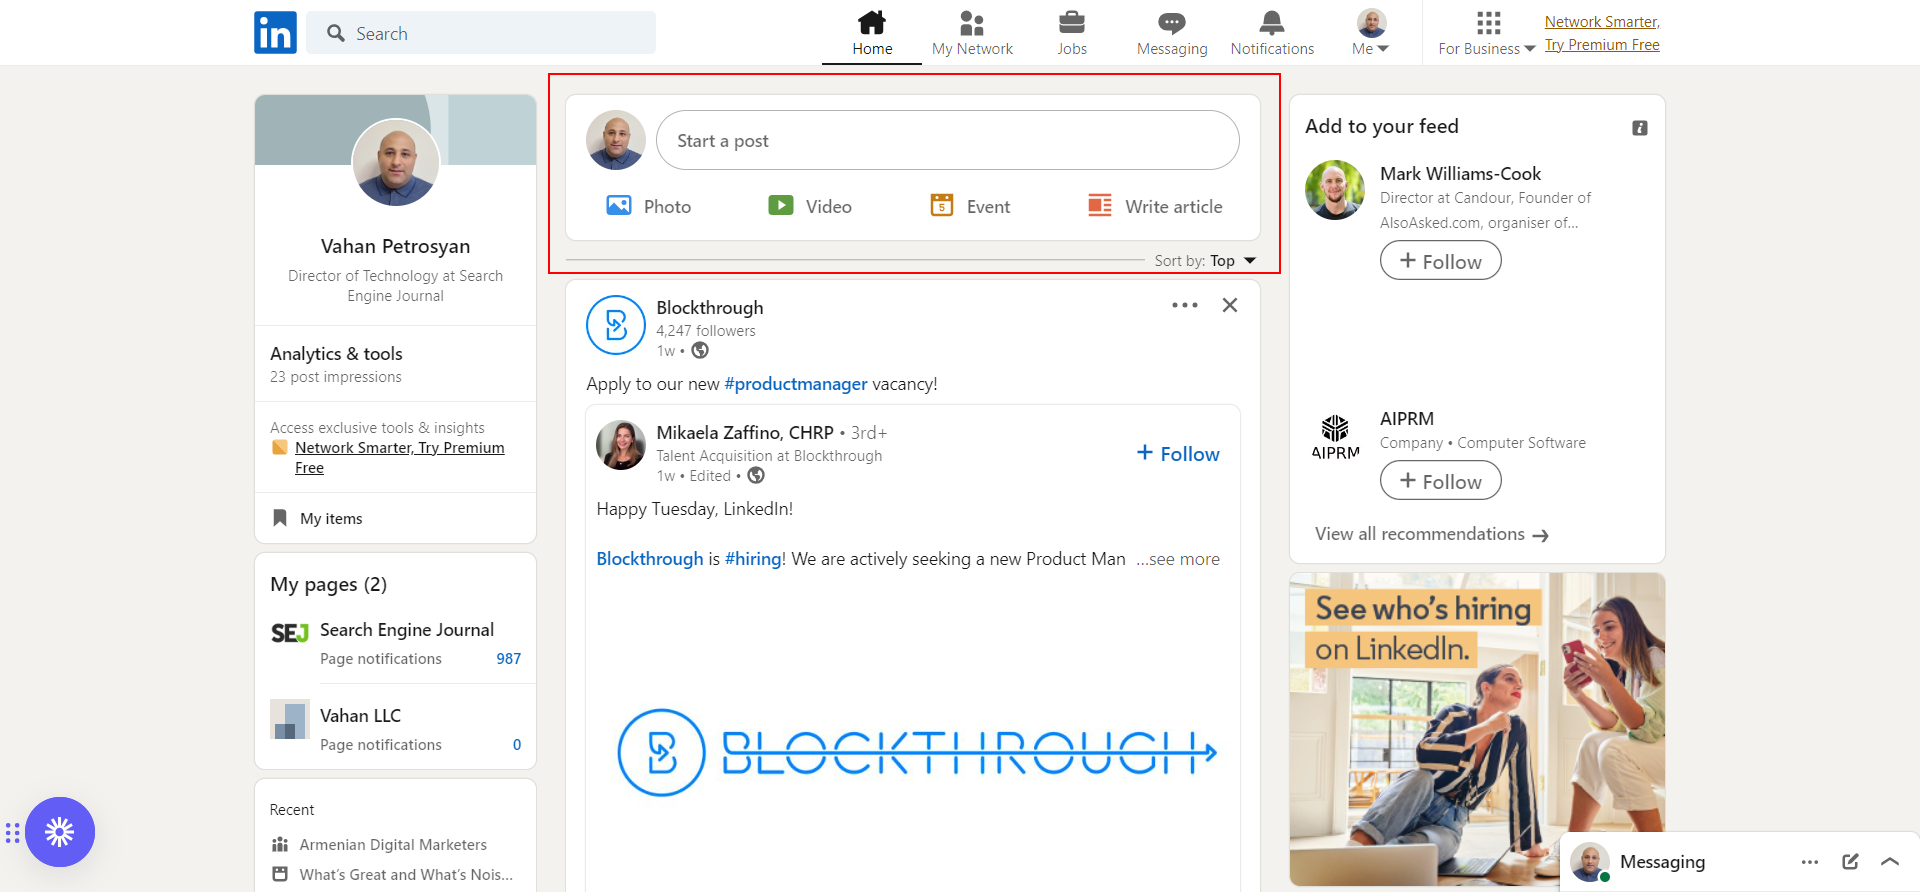The width and height of the screenshot is (1920, 893).
Task: Click the Messaging bar title
Action: (x=1662, y=862)
